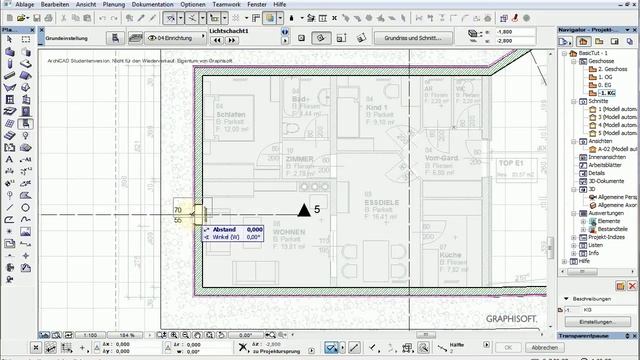This screenshot has height=360, width=640.
Task: Open the Layout Book icon in Navigator
Action: [615, 42]
